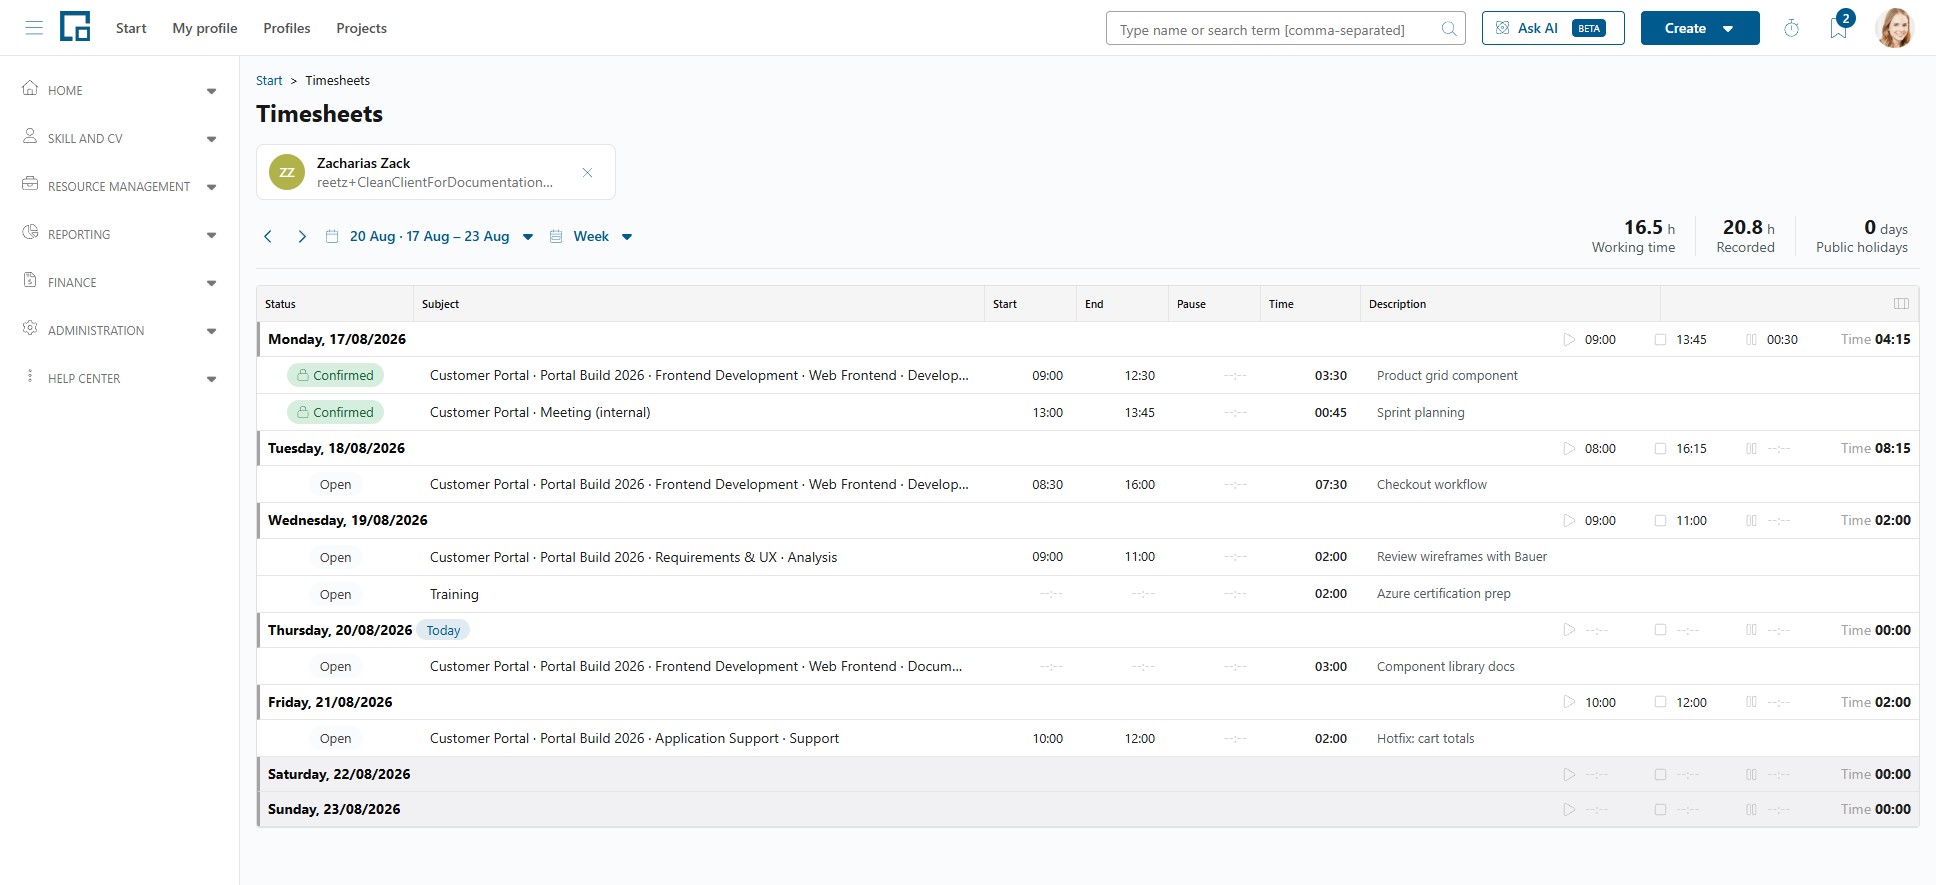The height and width of the screenshot is (885, 1936).
Task: Open the Start menu item
Action: [131, 28]
